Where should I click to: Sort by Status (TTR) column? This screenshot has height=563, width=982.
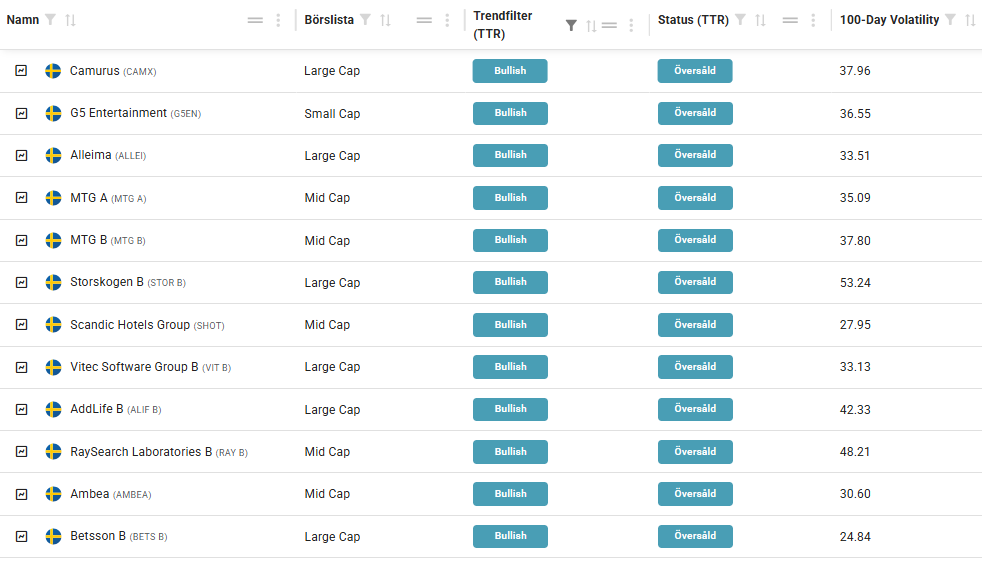[x=760, y=20]
